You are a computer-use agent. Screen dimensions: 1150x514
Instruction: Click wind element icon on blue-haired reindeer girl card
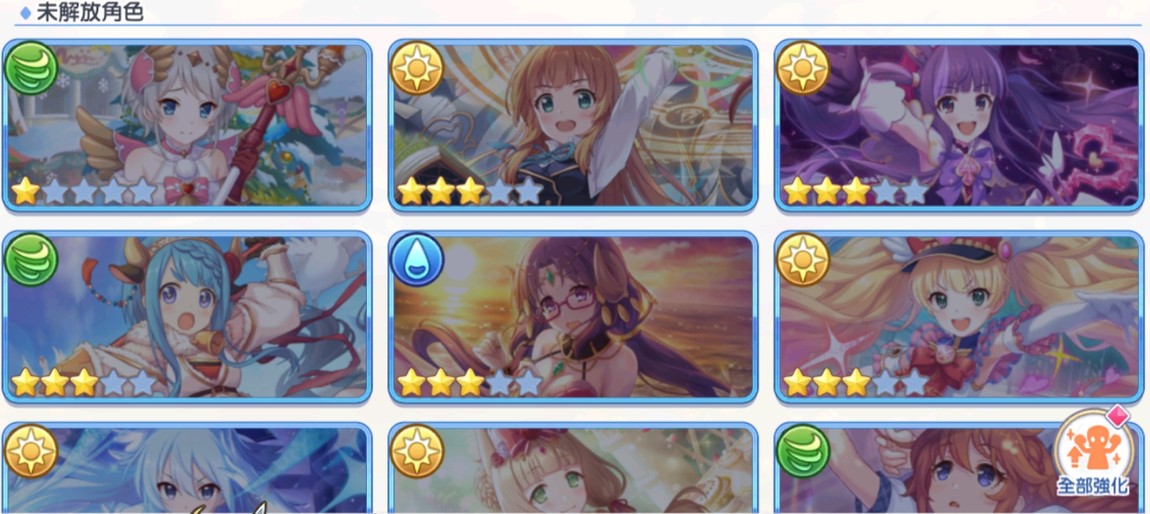click(31, 260)
